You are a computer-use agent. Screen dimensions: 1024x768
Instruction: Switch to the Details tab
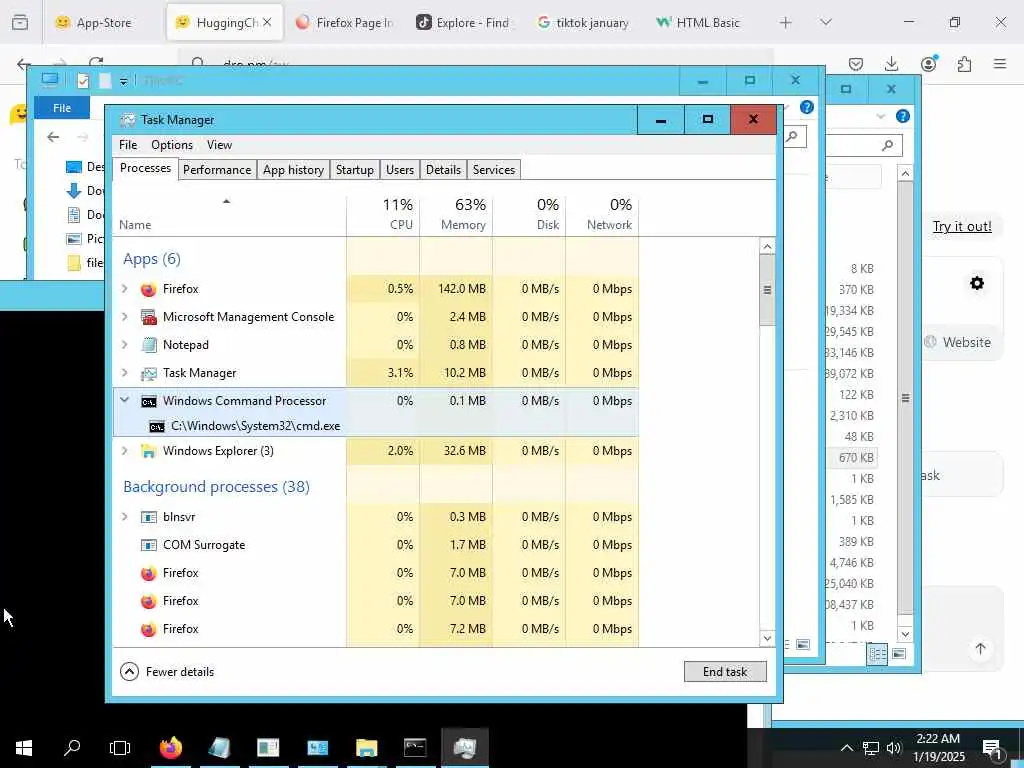click(443, 170)
